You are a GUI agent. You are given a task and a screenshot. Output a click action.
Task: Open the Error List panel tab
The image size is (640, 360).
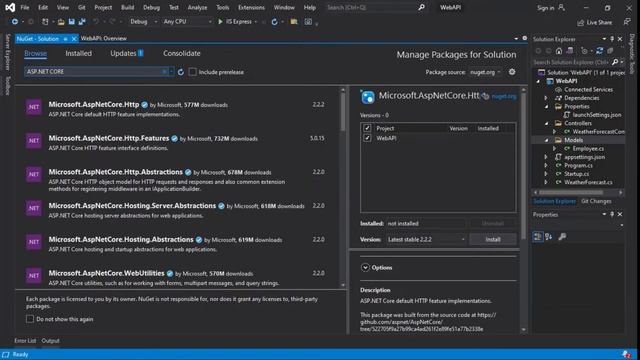click(x=25, y=341)
